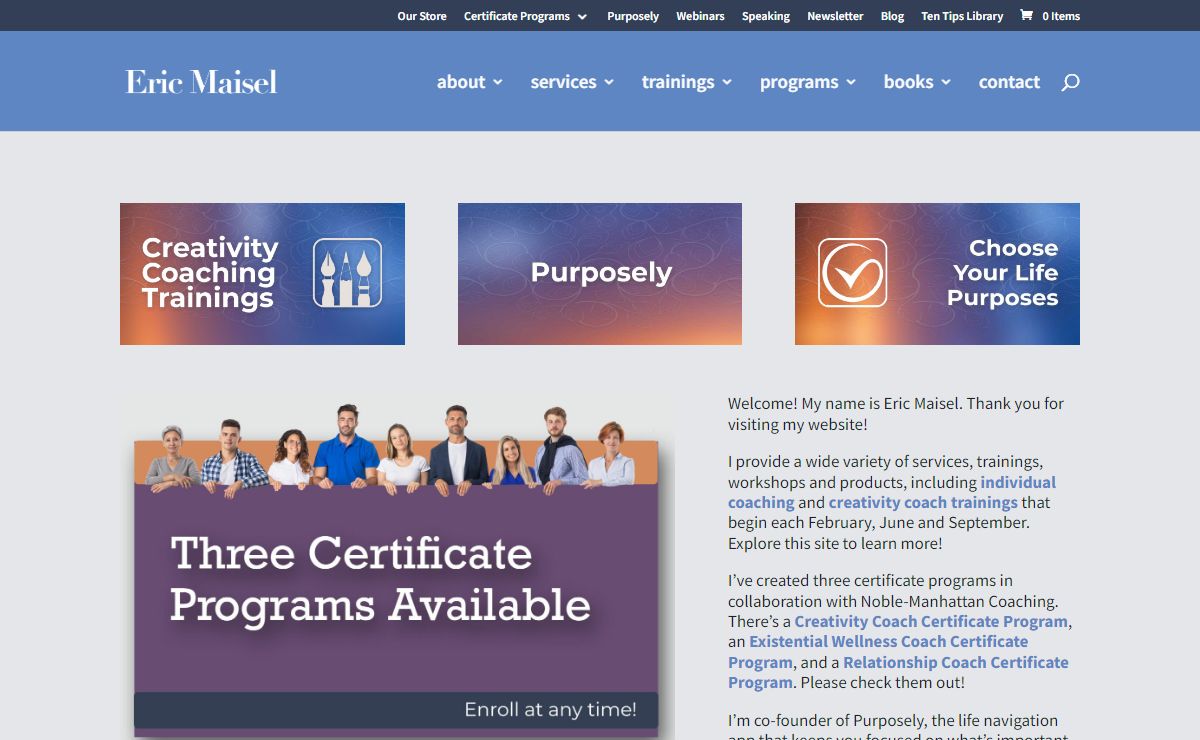1200x740 pixels.
Task: Visit Purposely link in top bar
Action: 633,16
